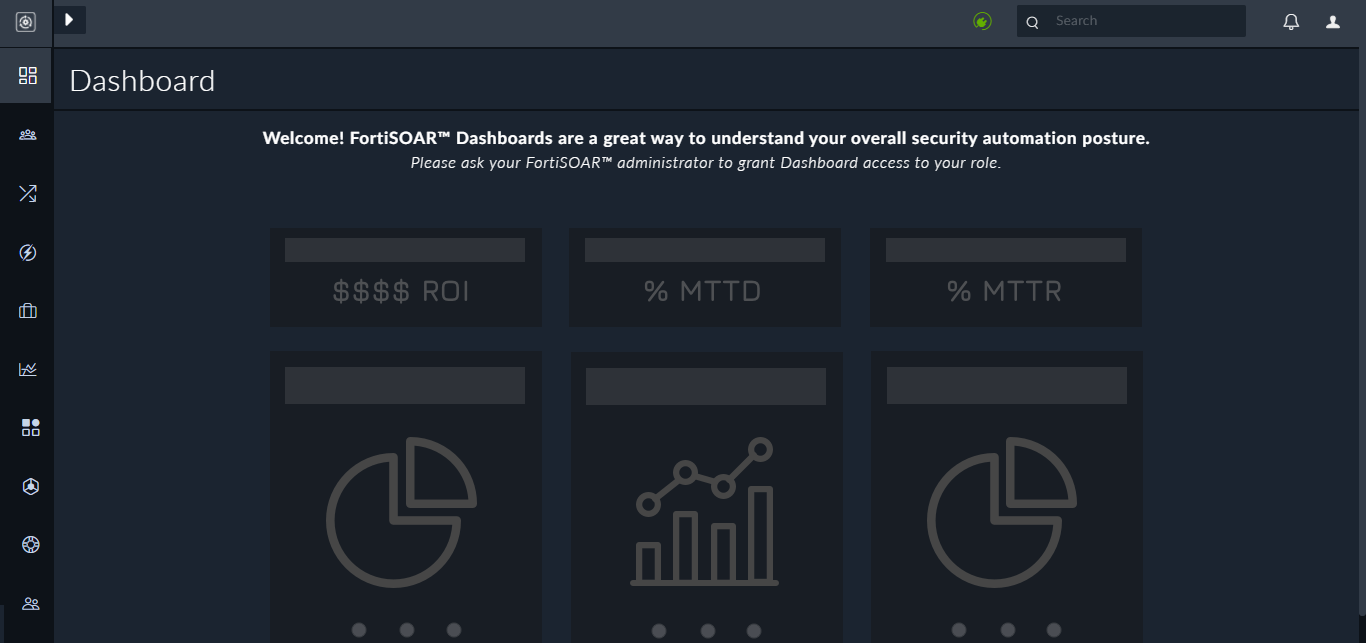
Task: Open reports via the line-chart icon
Action: click(28, 369)
